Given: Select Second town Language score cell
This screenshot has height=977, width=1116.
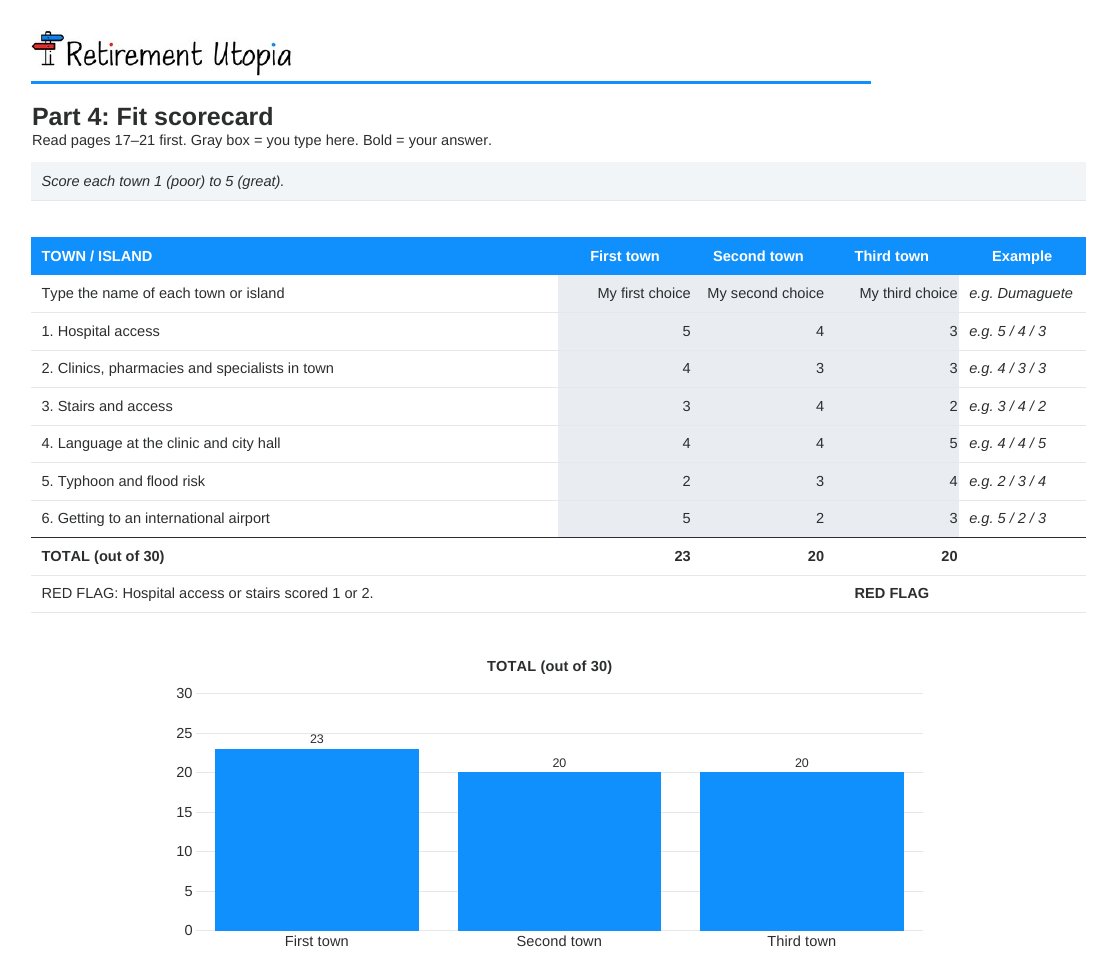Looking at the screenshot, I should tap(759, 443).
